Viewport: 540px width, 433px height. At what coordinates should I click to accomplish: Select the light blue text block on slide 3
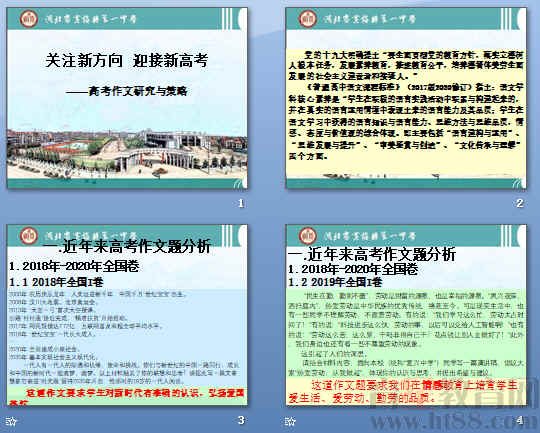[x=127, y=338]
